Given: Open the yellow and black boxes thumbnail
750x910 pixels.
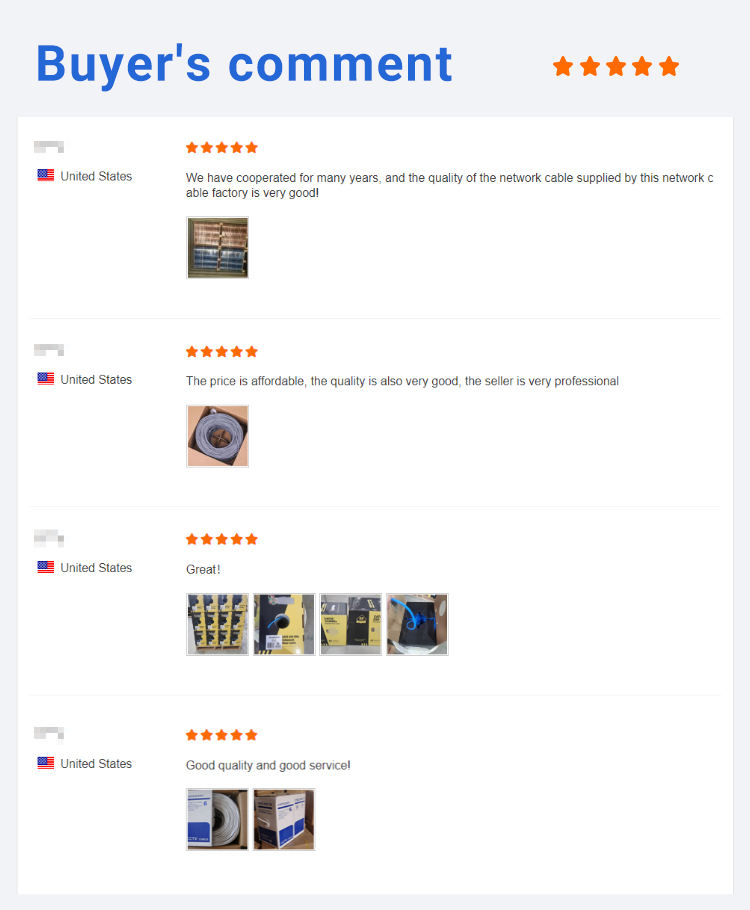Looking at the screenshot, I should click(351, 624).
